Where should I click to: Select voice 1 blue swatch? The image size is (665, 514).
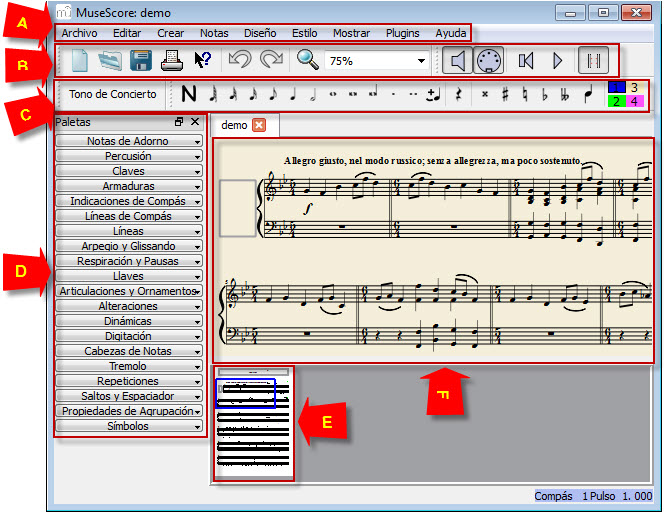point(616,87)
